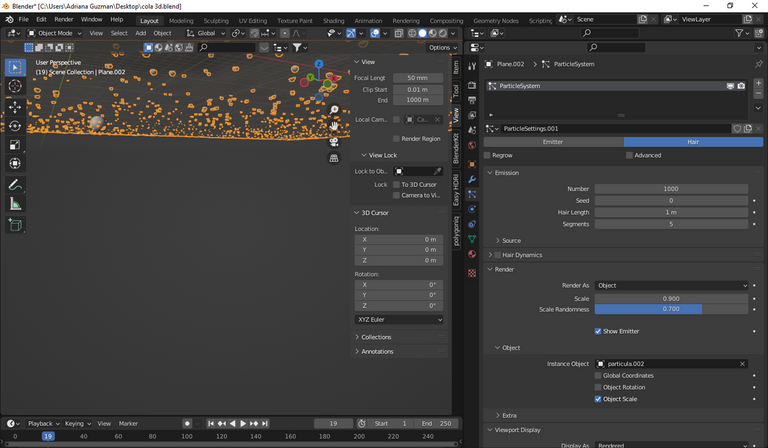Open the Render As Object dropdown

click(x=672, y=285)
